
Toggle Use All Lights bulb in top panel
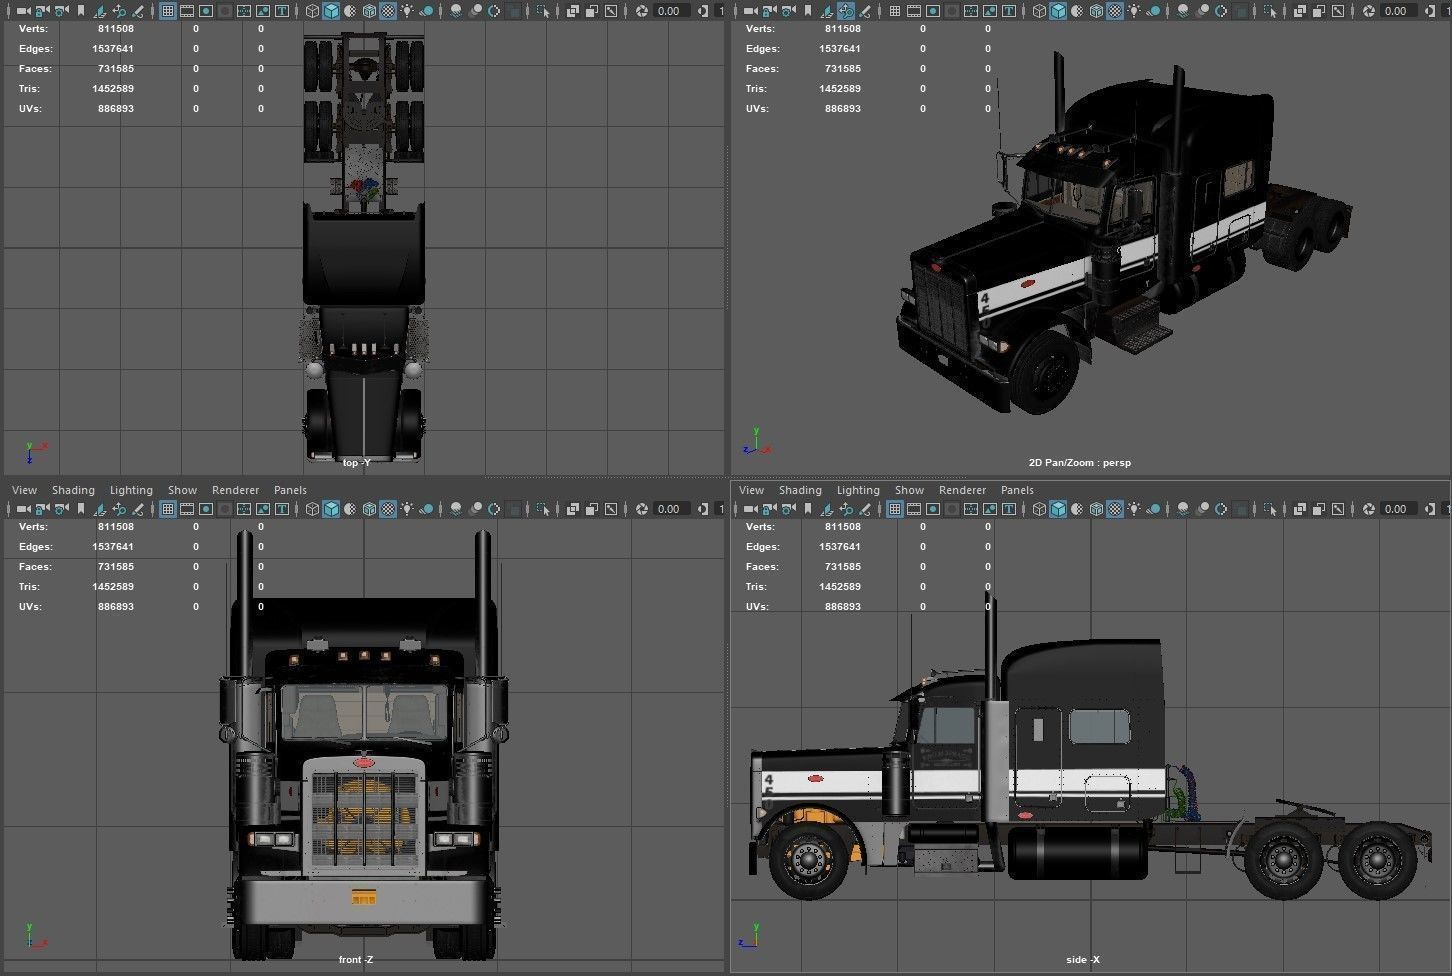(x=408, y=11)
